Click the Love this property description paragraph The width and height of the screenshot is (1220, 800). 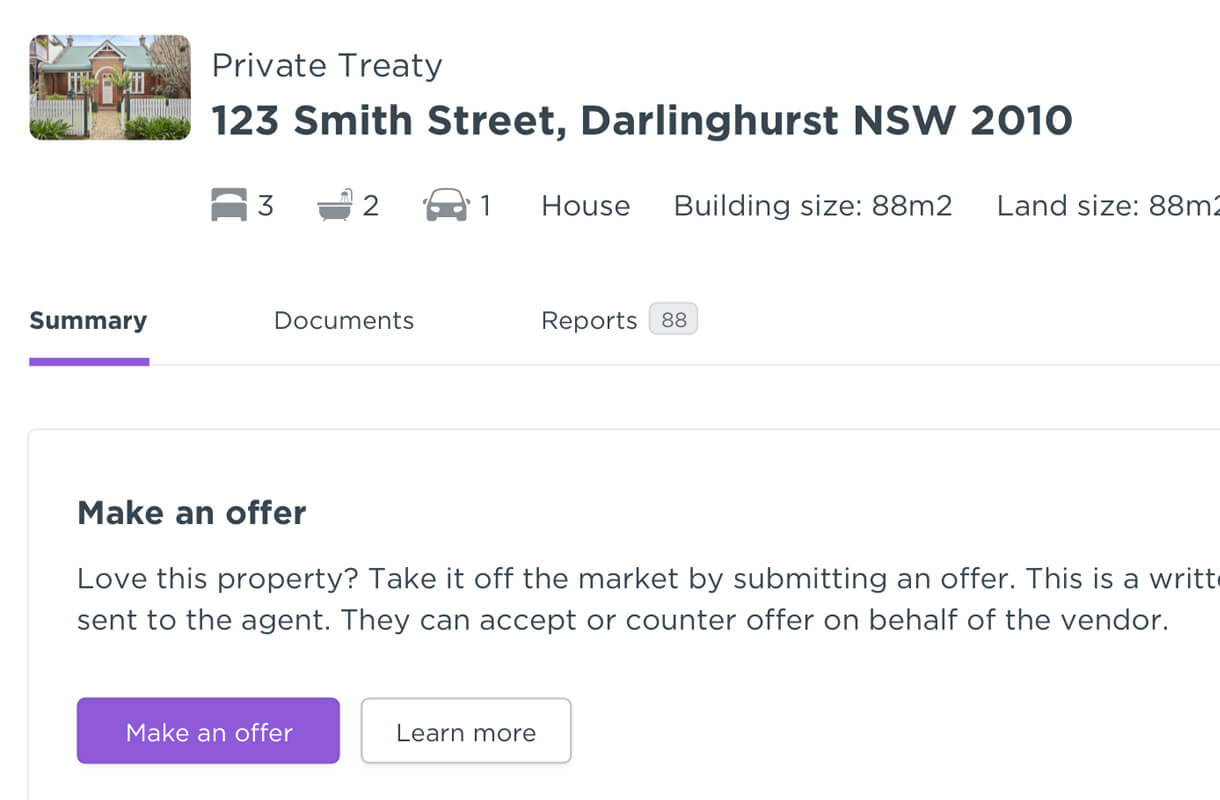[x=648, y=600]
